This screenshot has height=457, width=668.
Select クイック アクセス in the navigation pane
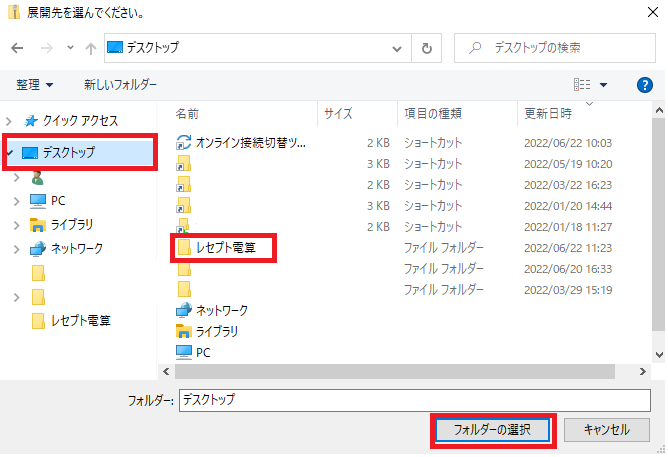(71, 121)
